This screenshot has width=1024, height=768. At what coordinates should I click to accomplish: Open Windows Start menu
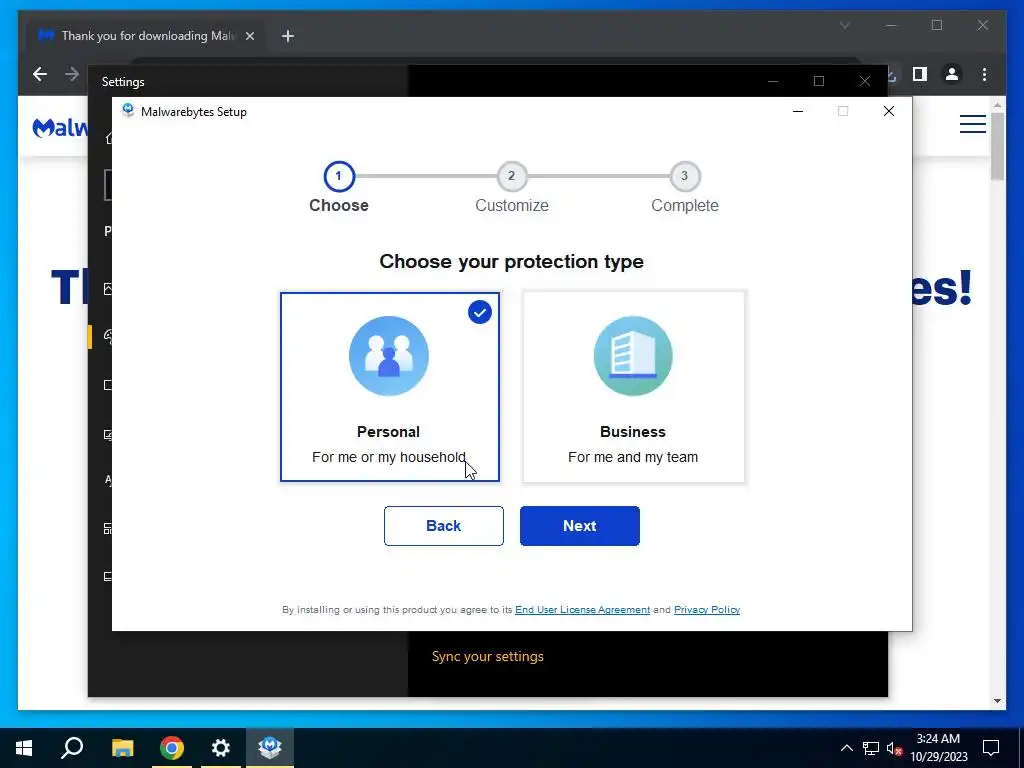24,748
